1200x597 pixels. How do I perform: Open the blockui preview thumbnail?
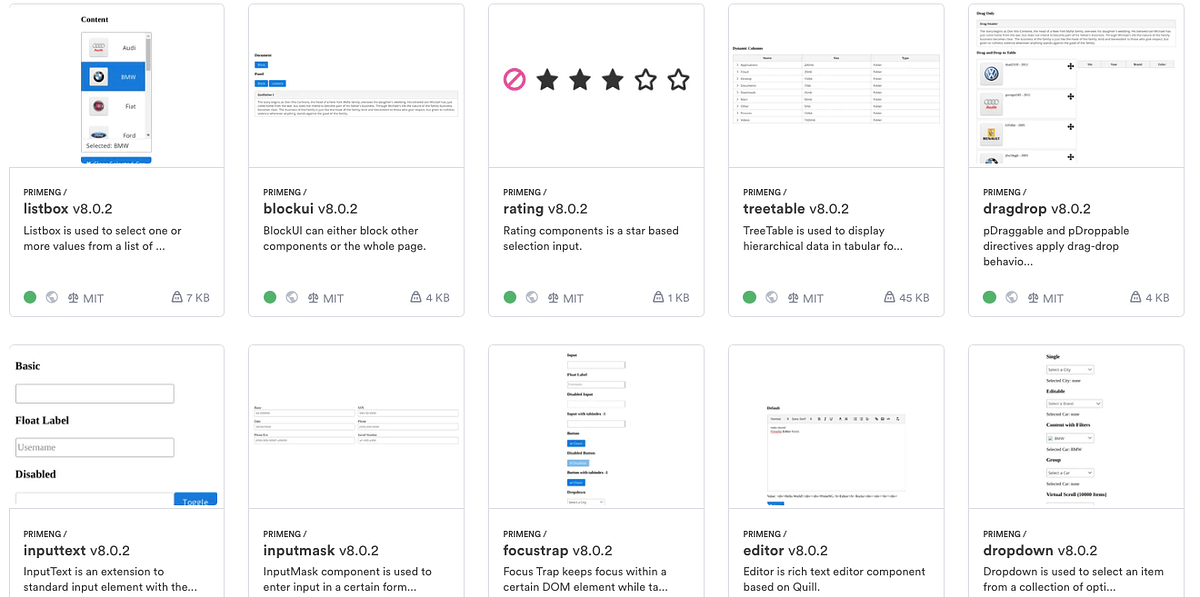[x=357, y=86]
